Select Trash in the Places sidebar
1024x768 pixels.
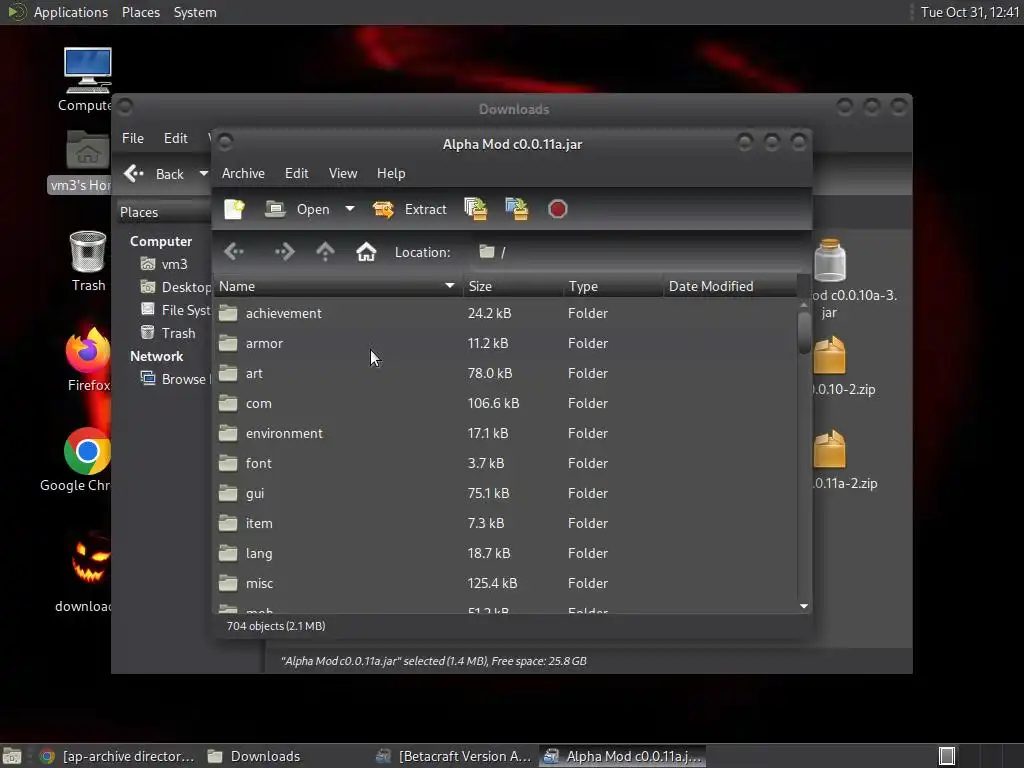point(169,333)
